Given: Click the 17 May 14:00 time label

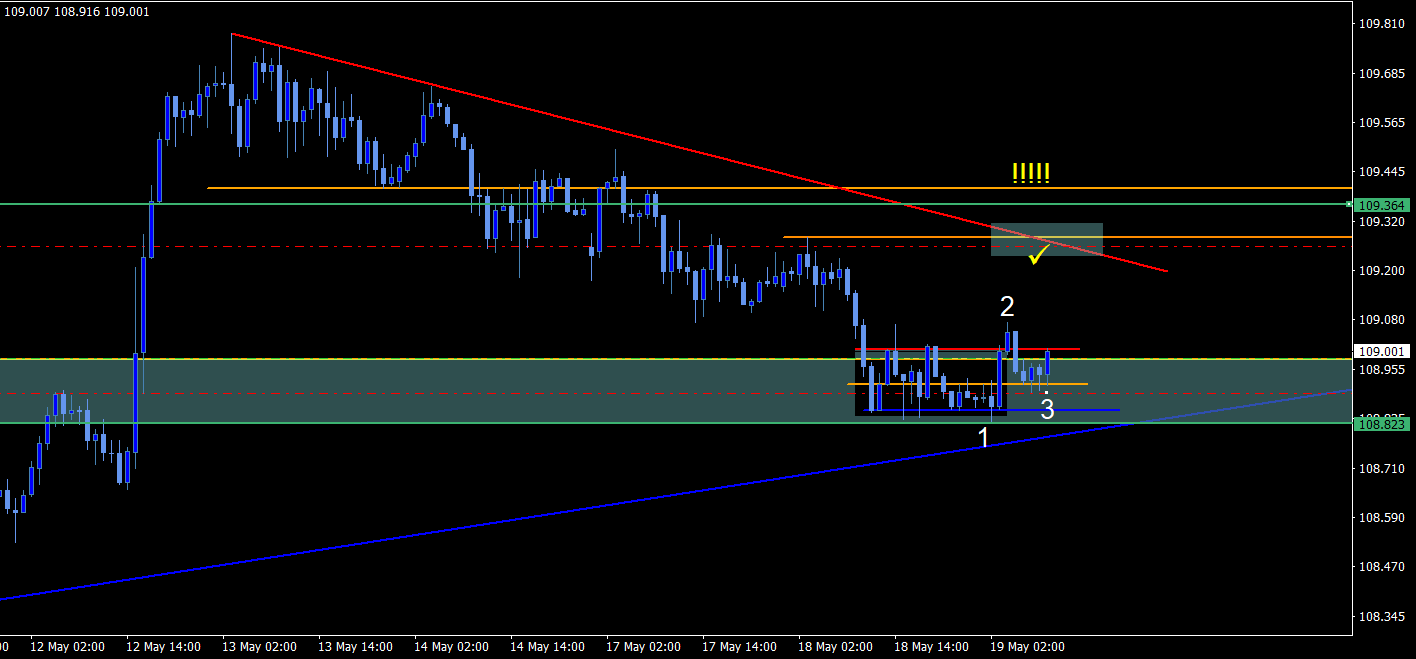Looking at the screenshot, I should pos(739,647).
